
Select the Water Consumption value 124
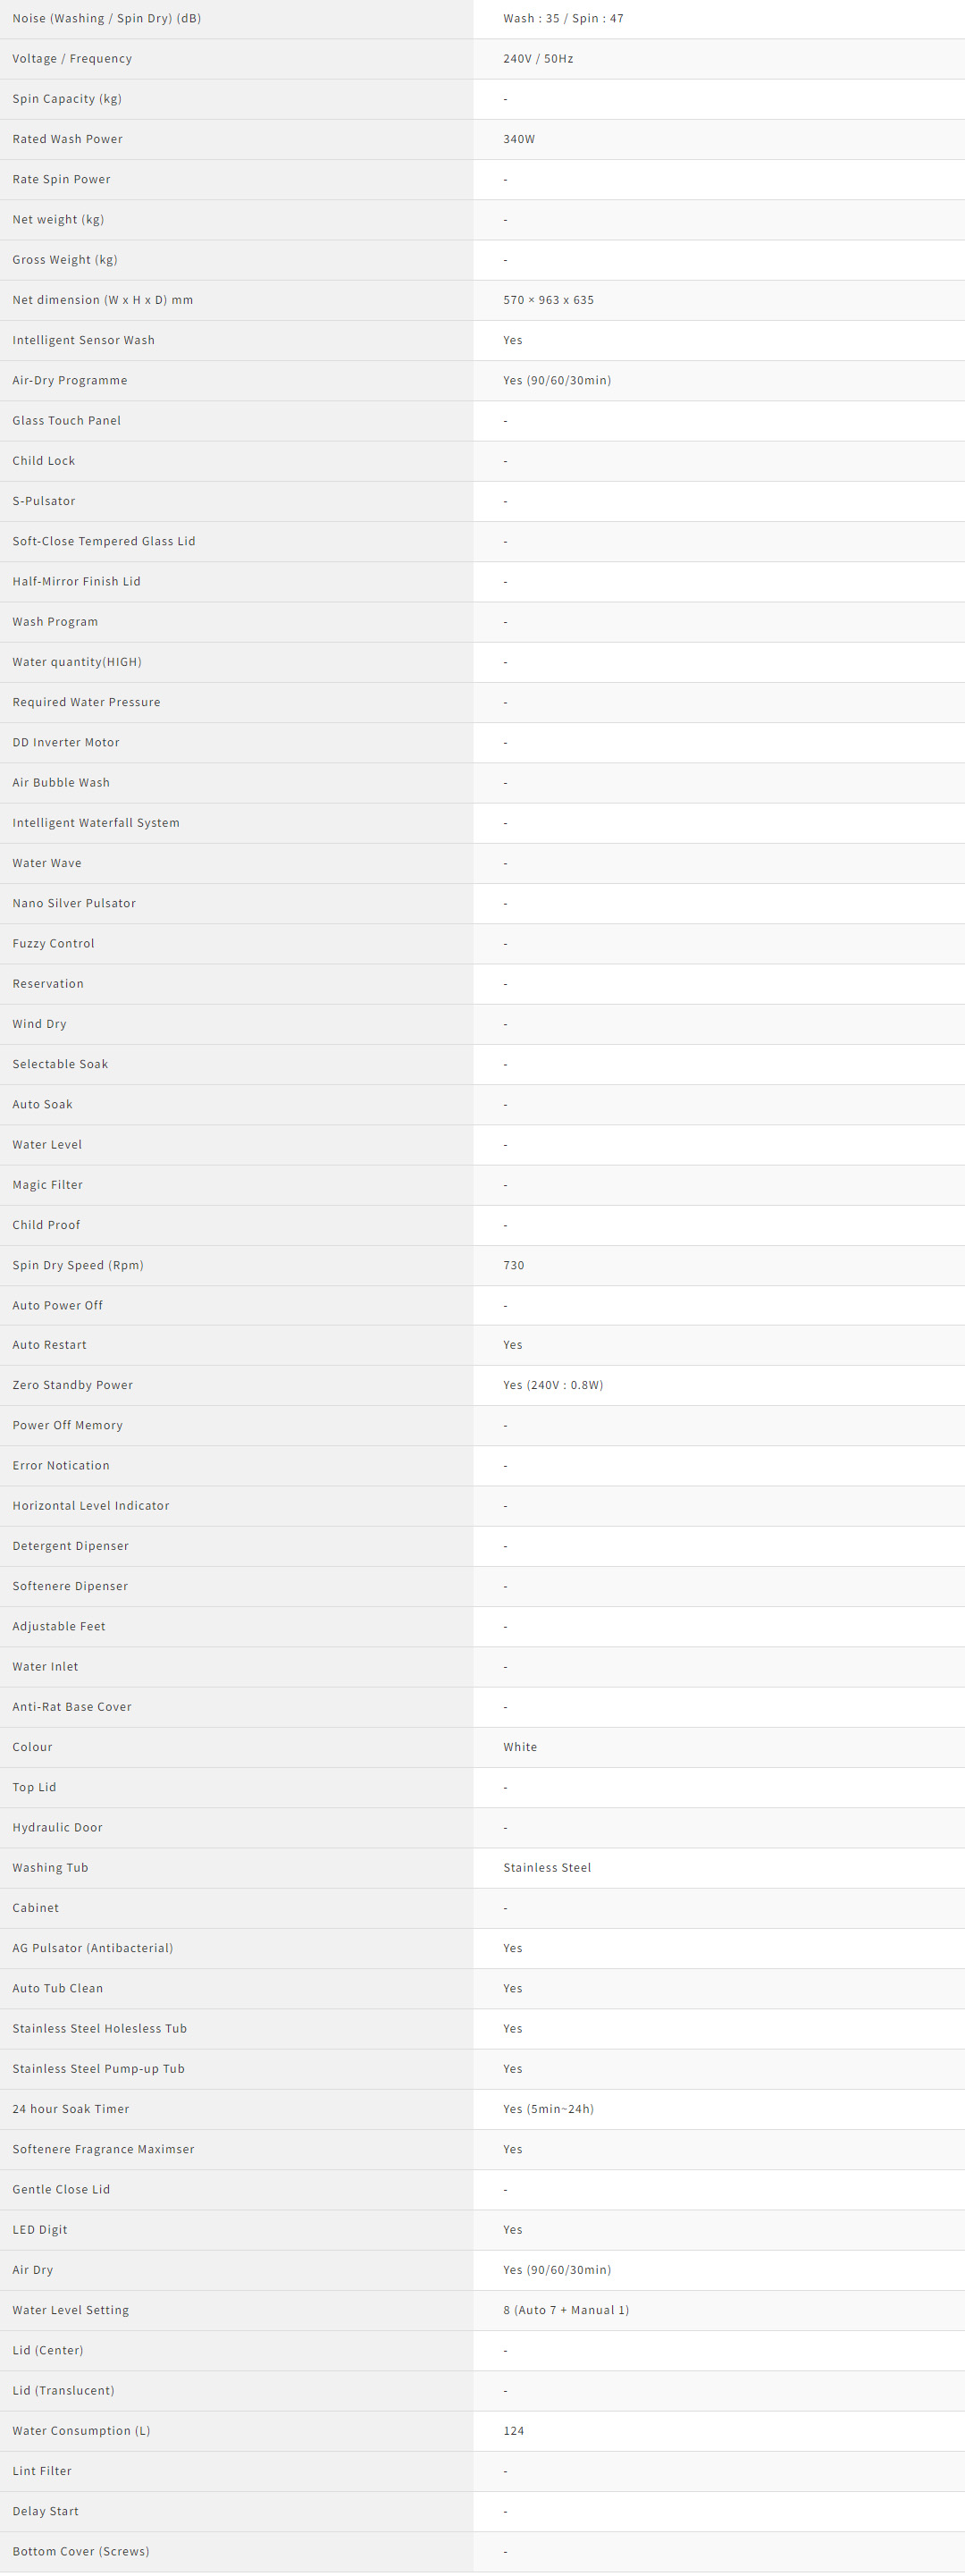point(513,2430)
